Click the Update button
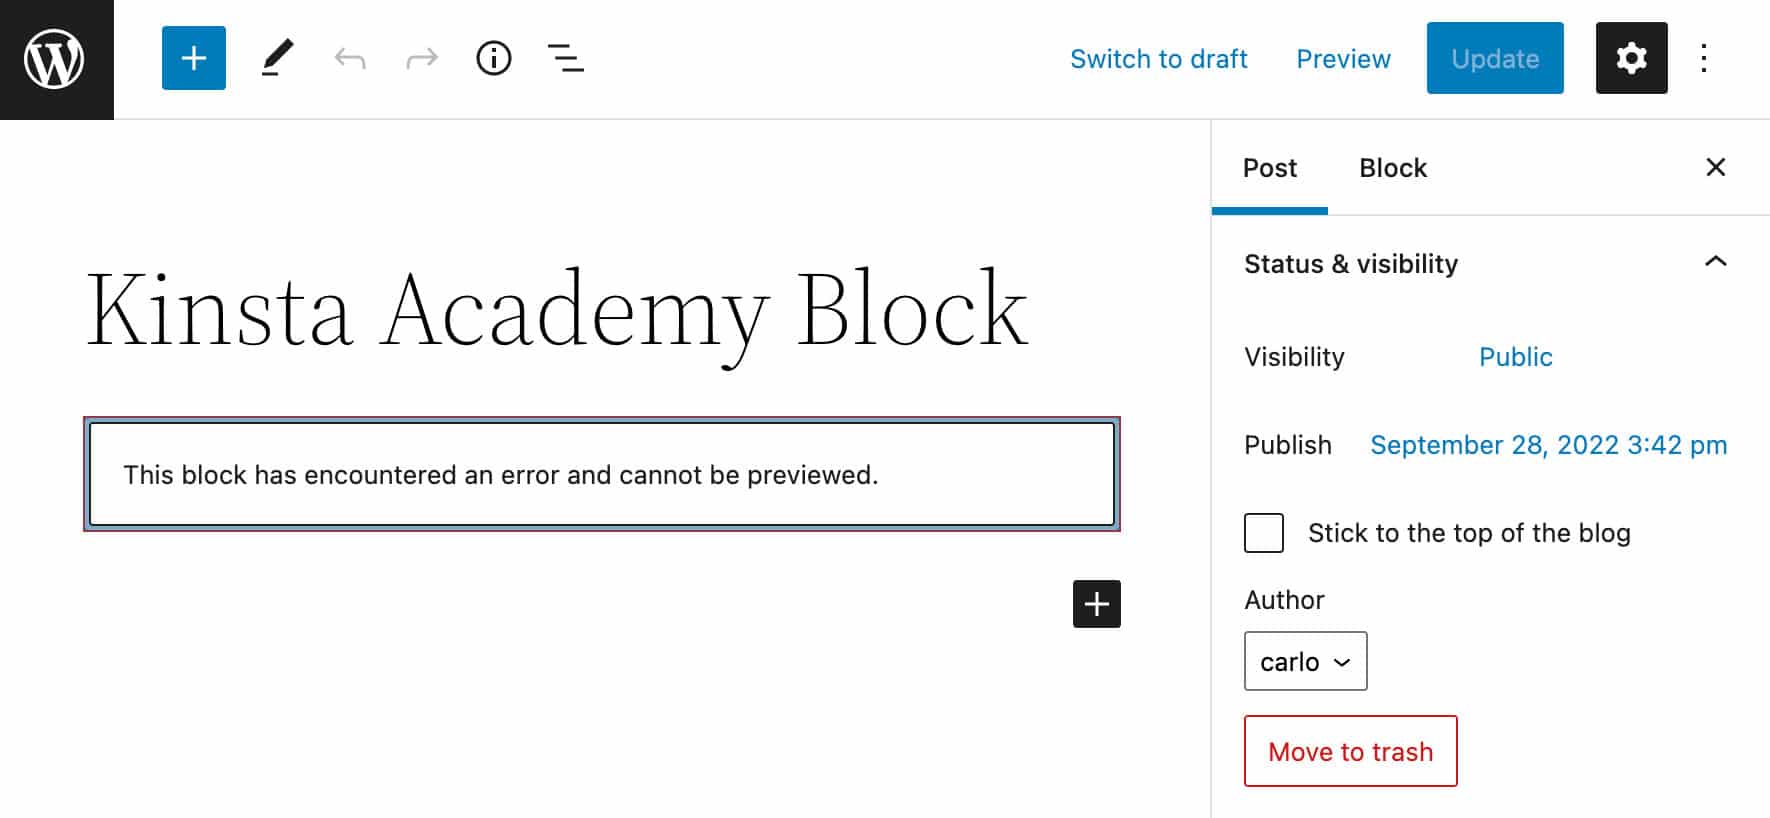 [1494, 58]
